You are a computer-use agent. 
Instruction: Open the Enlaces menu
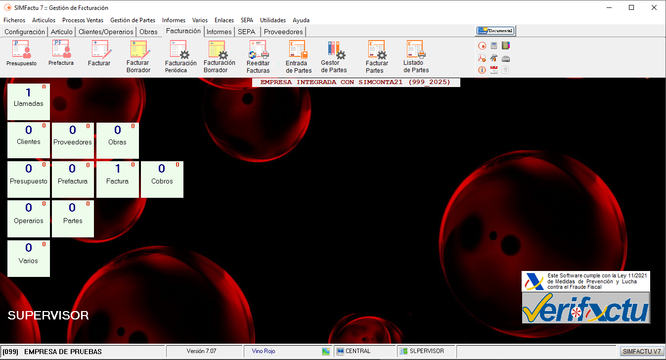click(224, 20)
